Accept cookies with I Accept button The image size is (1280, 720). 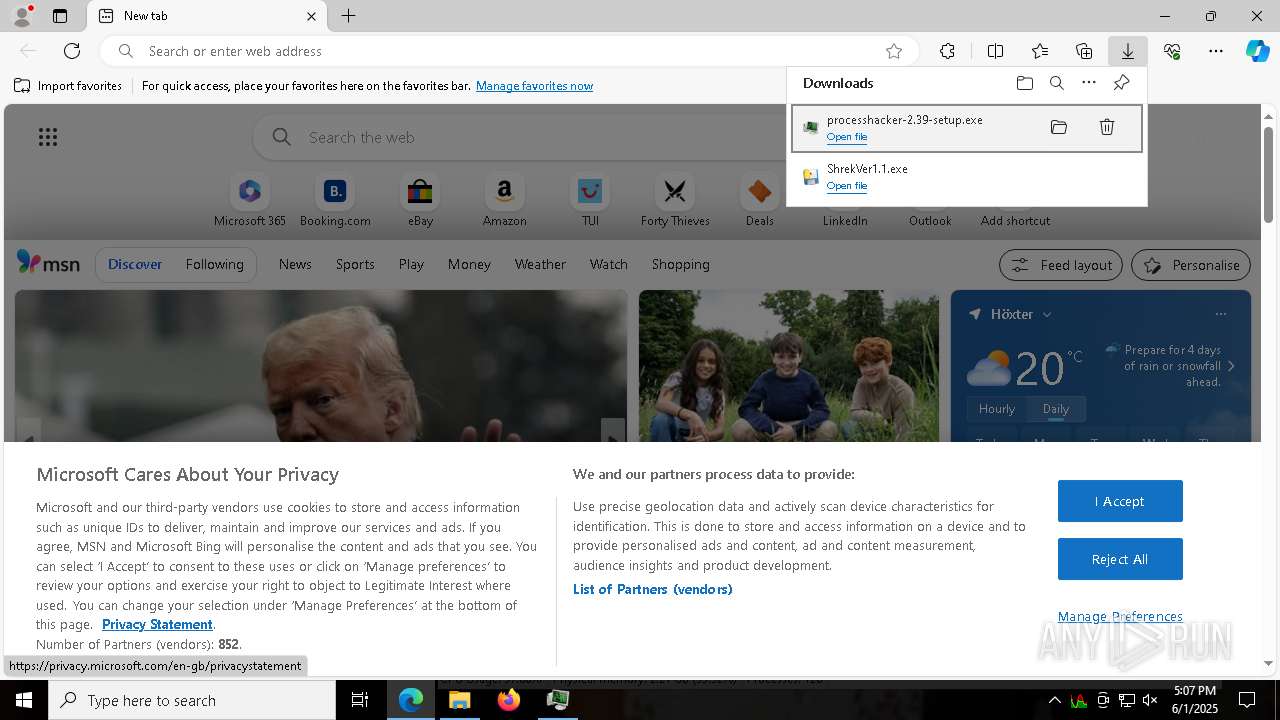pos(1120,501)
